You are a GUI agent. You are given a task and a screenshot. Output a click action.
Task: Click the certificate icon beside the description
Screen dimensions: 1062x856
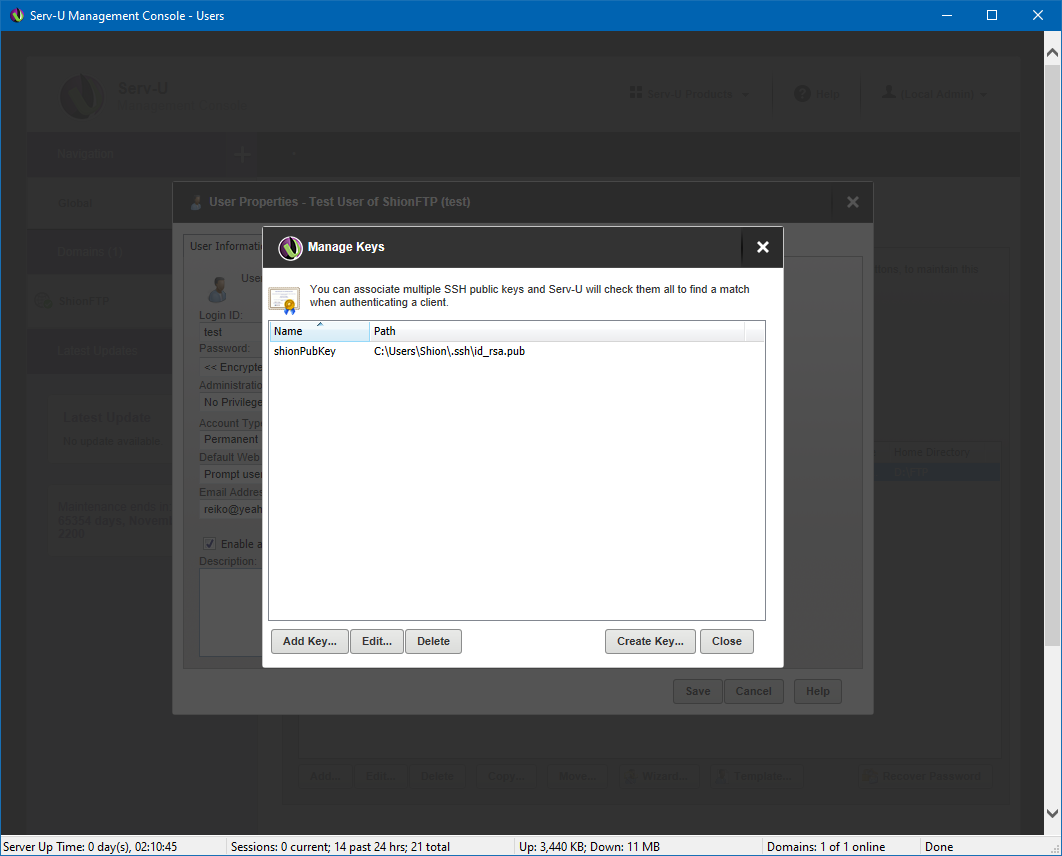284,300
